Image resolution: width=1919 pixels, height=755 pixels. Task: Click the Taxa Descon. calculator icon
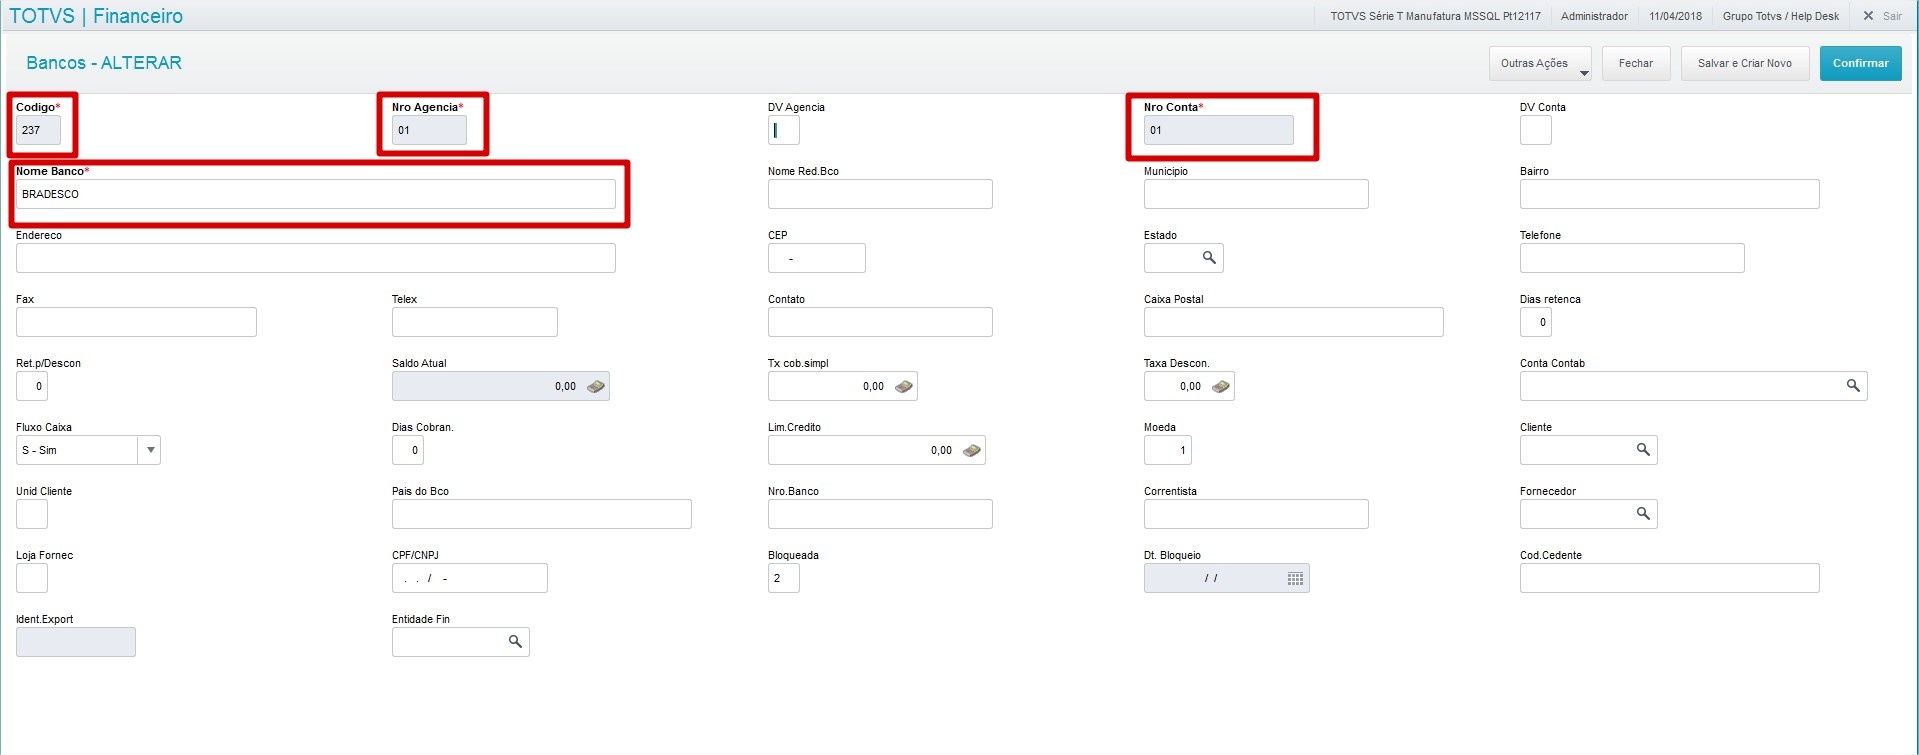tap(1220, 386)
